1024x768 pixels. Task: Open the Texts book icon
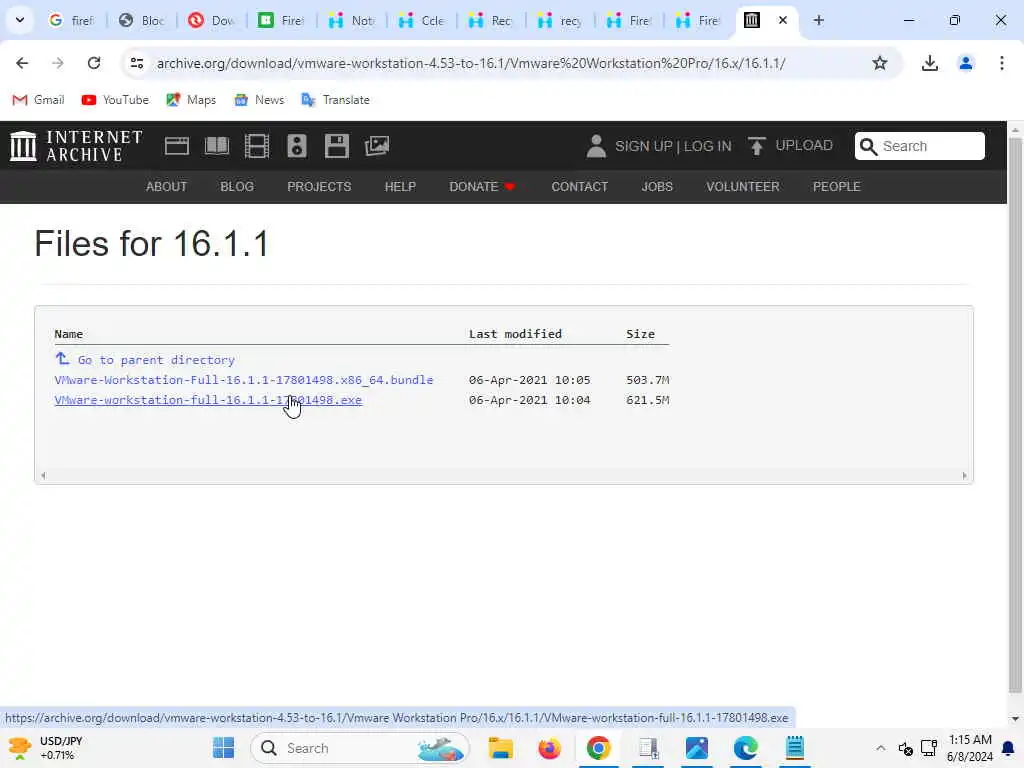(217, 146)
